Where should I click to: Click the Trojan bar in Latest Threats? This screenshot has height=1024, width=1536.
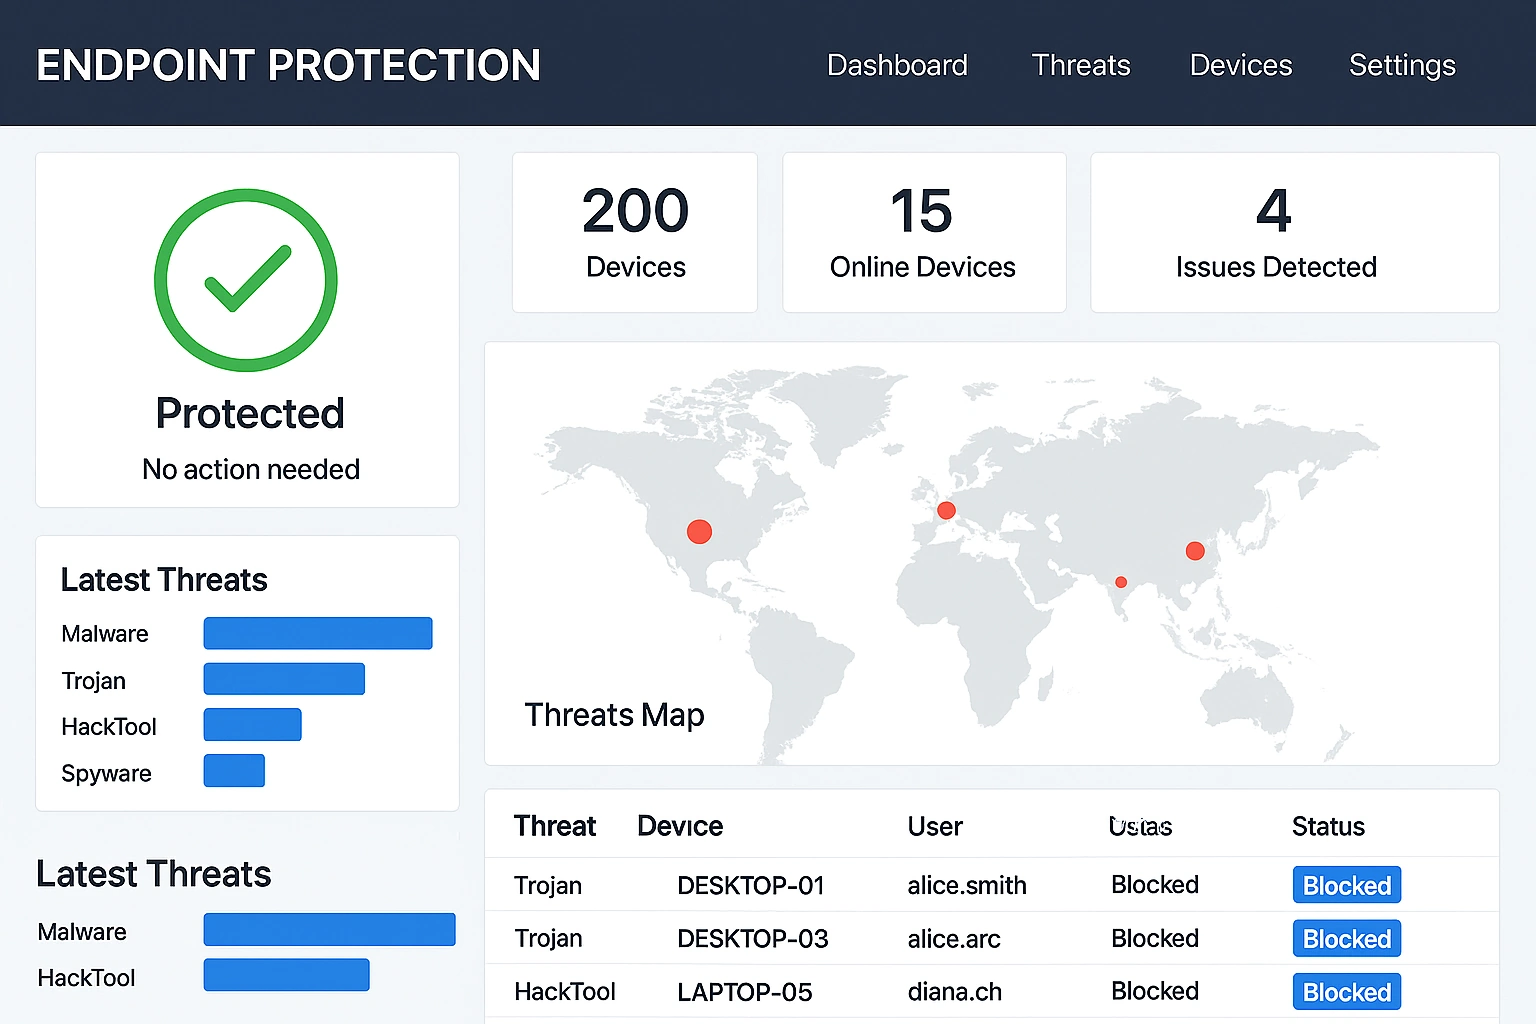283,678
